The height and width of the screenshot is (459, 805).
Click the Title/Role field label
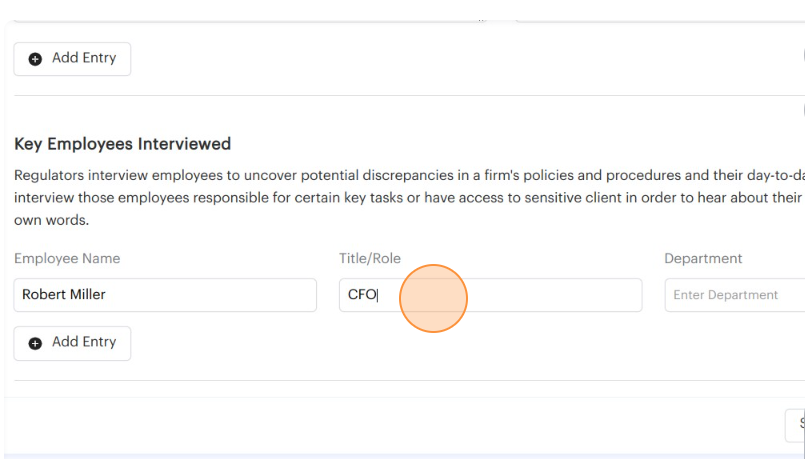(x=370, y=258)
